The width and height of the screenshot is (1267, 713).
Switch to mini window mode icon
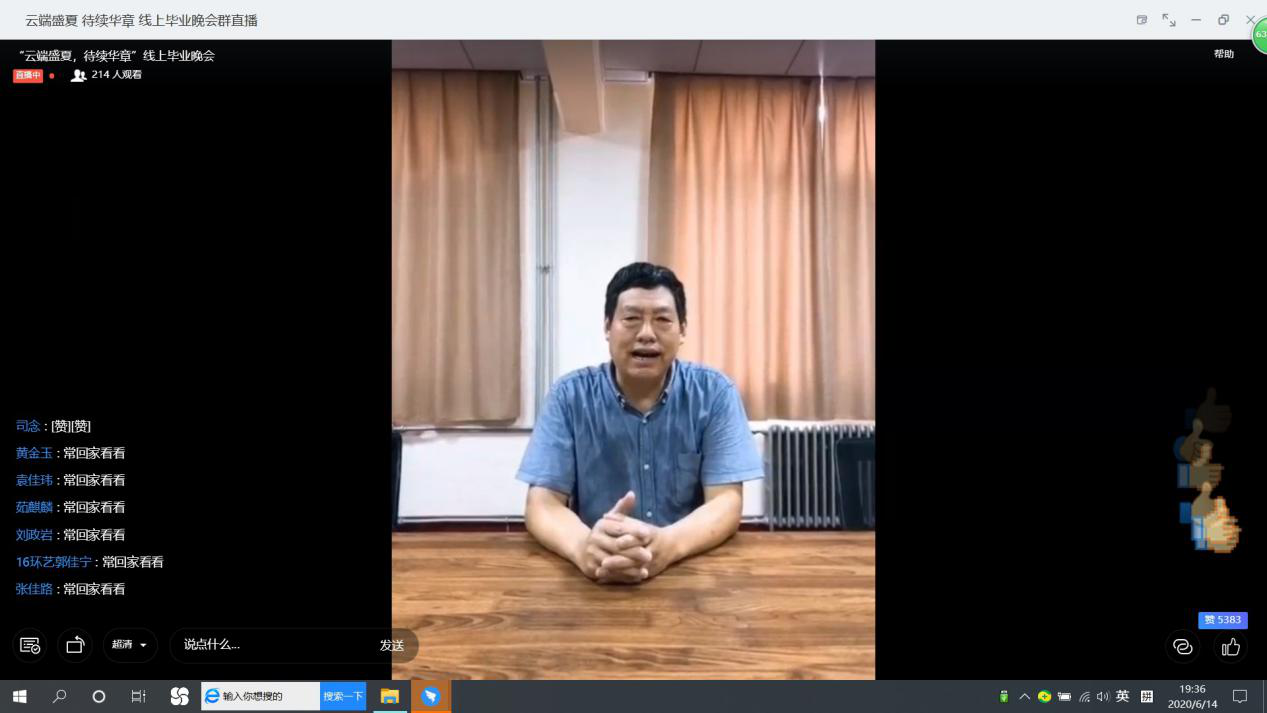(1142, 20)
